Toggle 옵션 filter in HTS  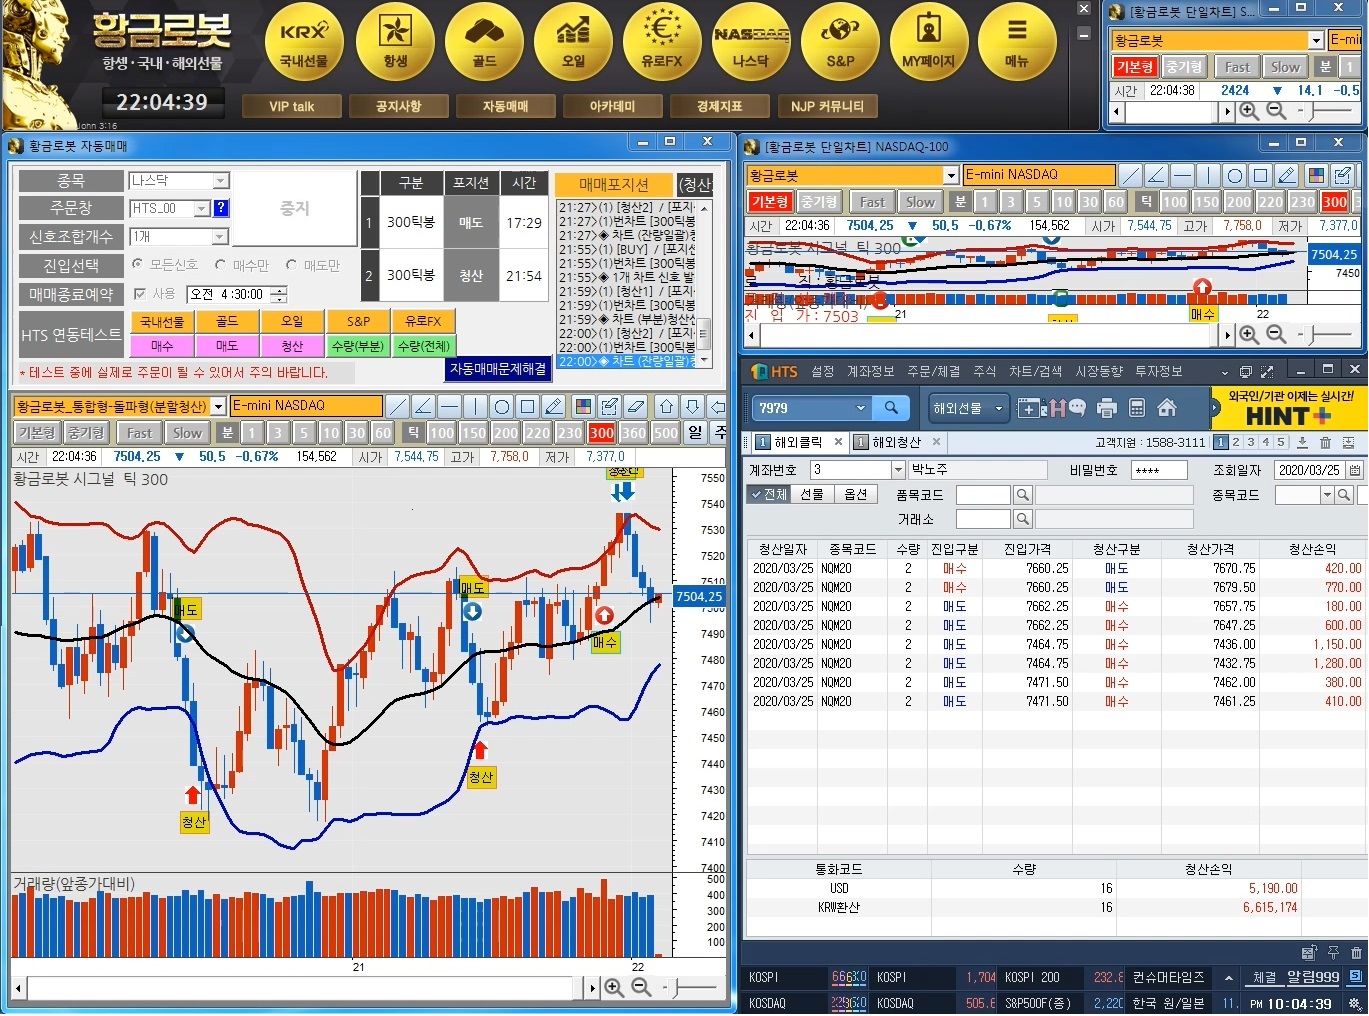point(855,494)
